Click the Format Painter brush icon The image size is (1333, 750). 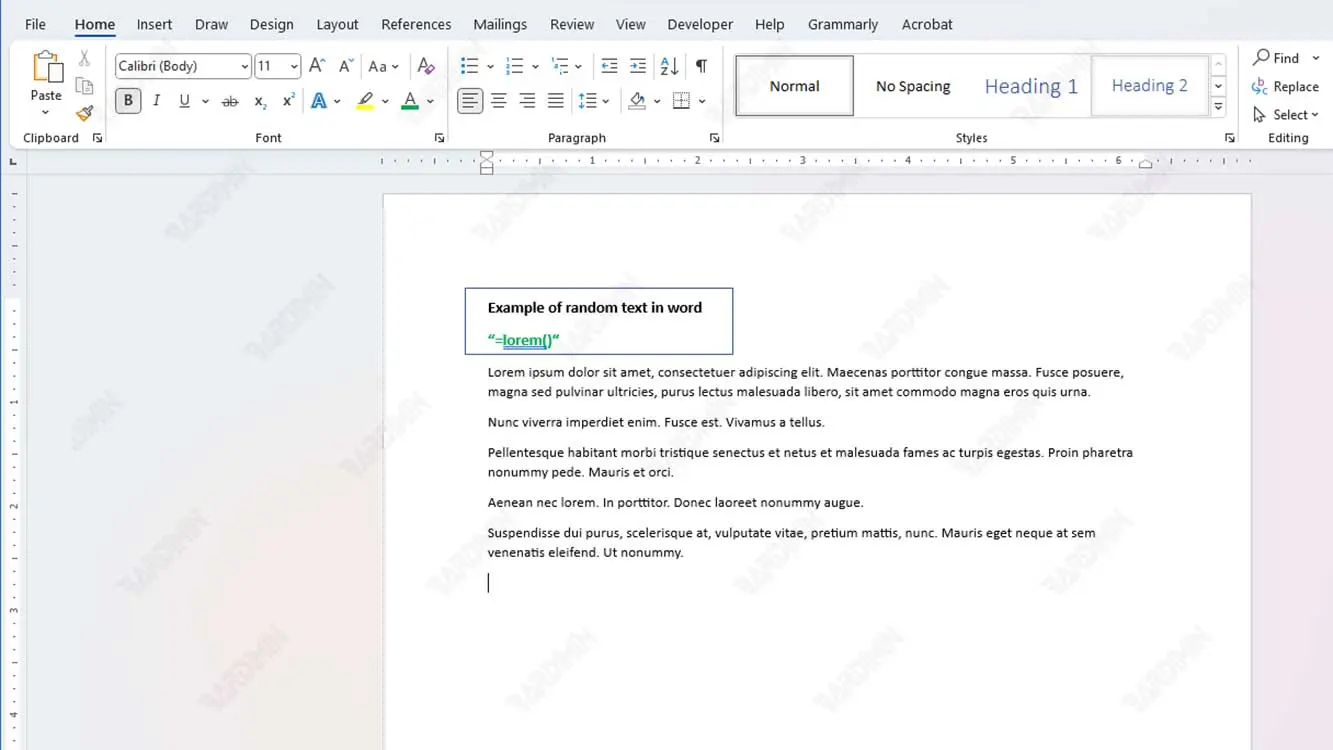(x=84, y=113)
